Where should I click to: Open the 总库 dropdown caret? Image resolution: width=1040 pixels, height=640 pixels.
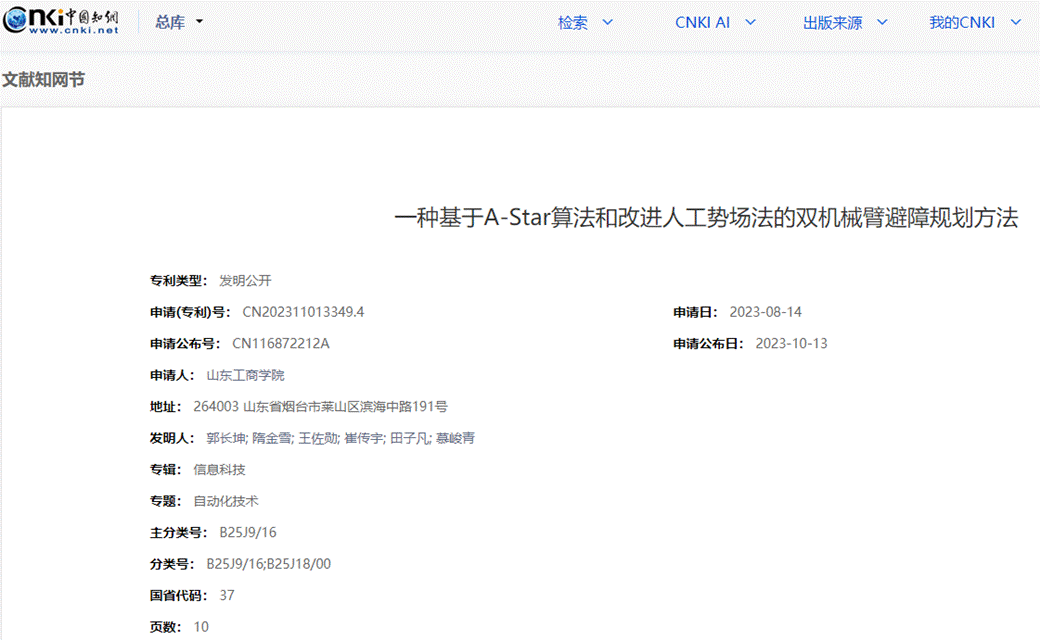tap(199, 22)
